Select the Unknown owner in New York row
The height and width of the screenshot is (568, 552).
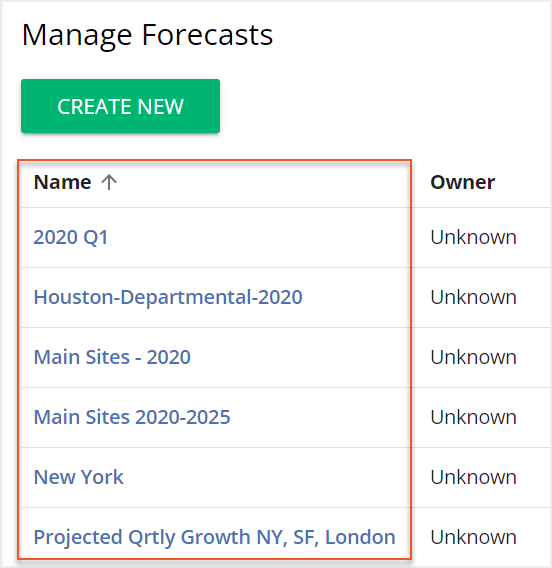point(473,477)
